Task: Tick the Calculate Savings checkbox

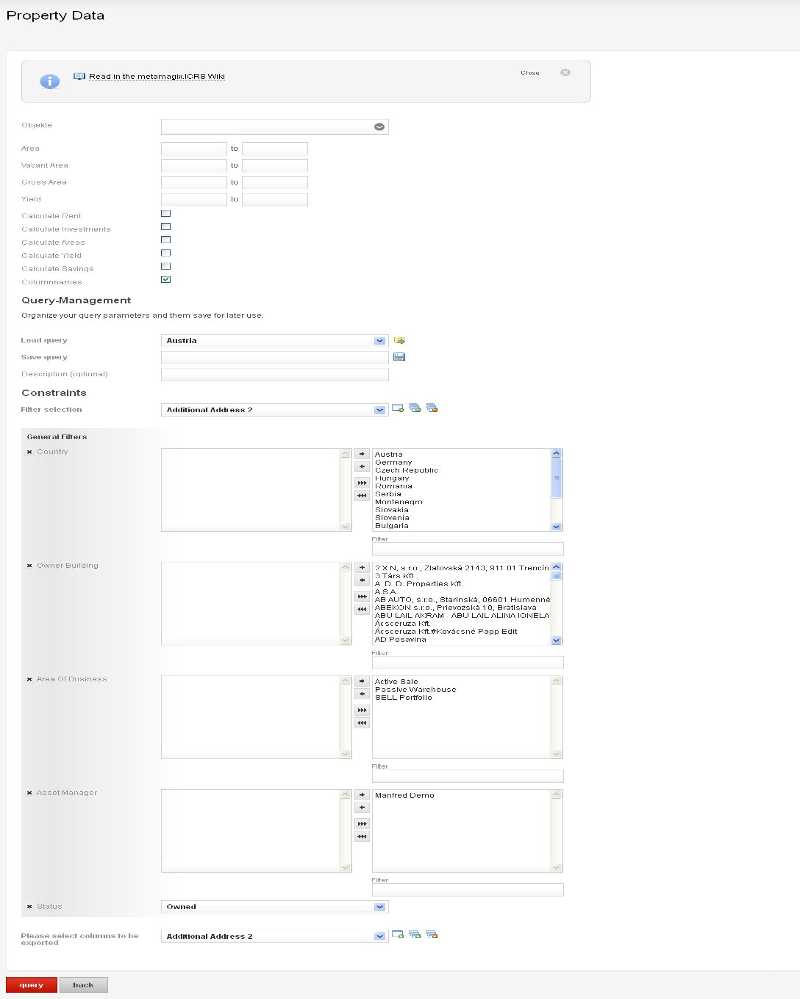Action: (166, 266)
